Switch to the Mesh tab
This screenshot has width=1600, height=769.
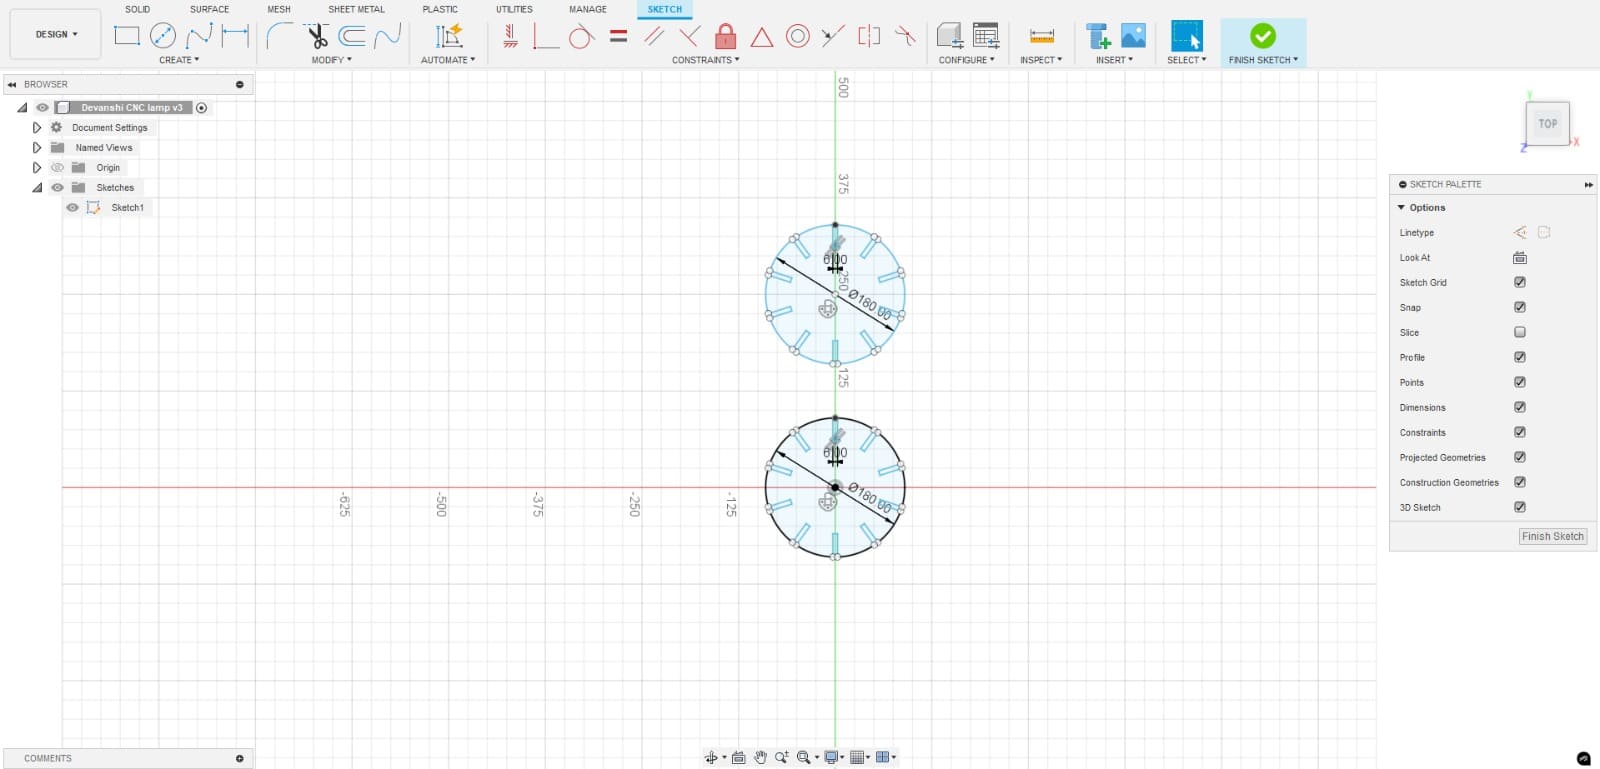tap(279, 9)
